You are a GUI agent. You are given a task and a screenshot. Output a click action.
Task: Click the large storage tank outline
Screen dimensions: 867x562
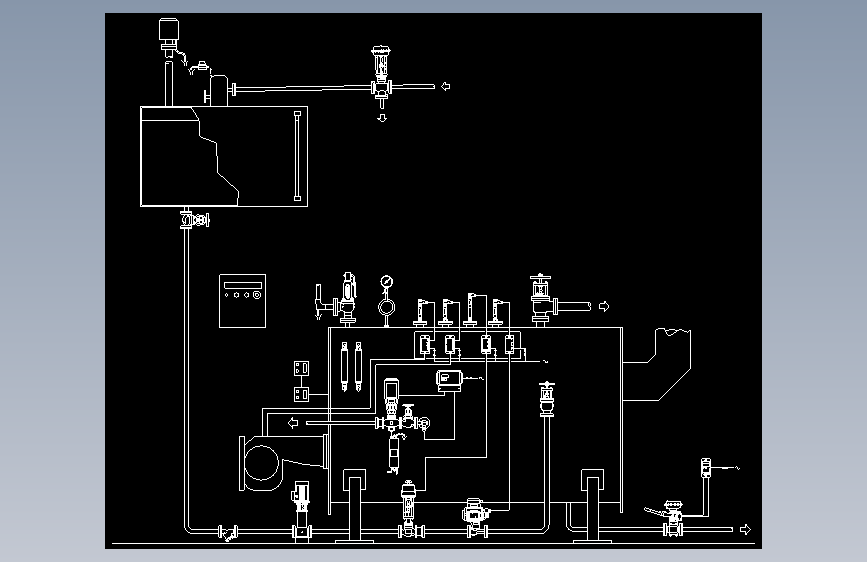coord(224,157)
